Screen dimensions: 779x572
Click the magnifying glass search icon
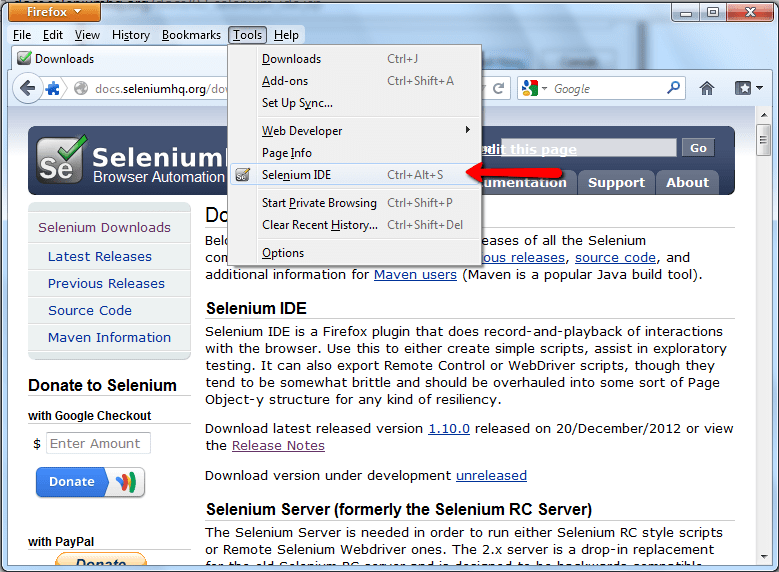(x=673, y=88)
